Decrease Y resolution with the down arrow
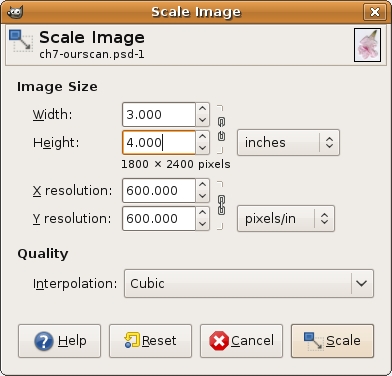The width and height of the screenshot is (392, 376). click(202, 224)
